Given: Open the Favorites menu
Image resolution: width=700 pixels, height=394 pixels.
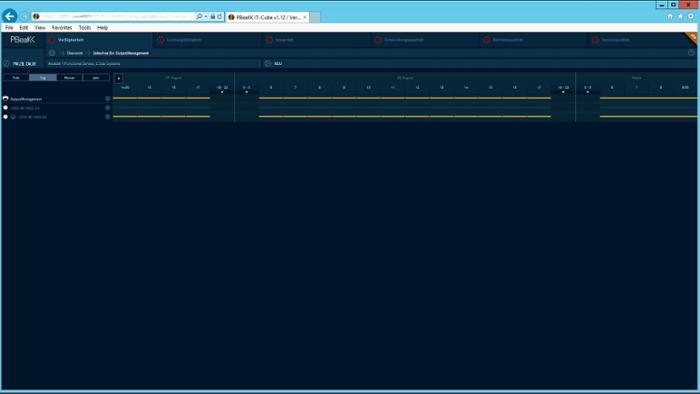Looking at the screenshot, I should click(x=62, y=28).
